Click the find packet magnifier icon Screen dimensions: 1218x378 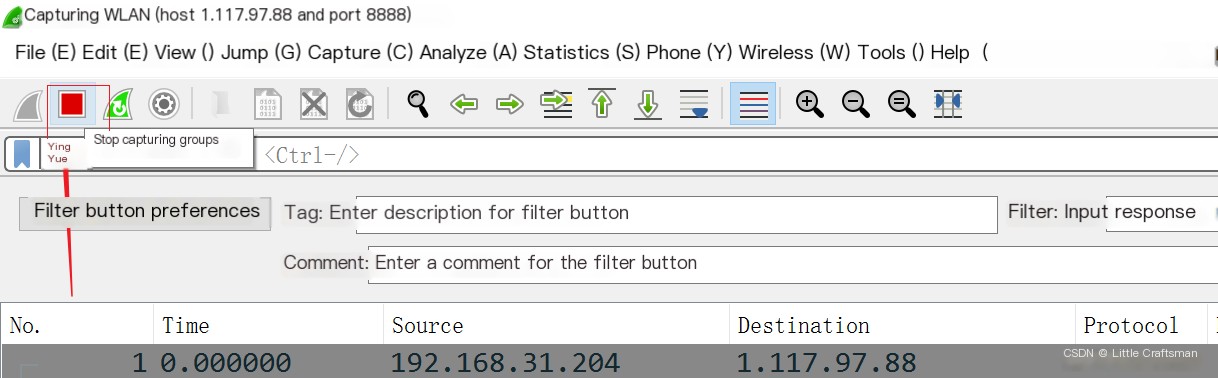pos(417,103)
